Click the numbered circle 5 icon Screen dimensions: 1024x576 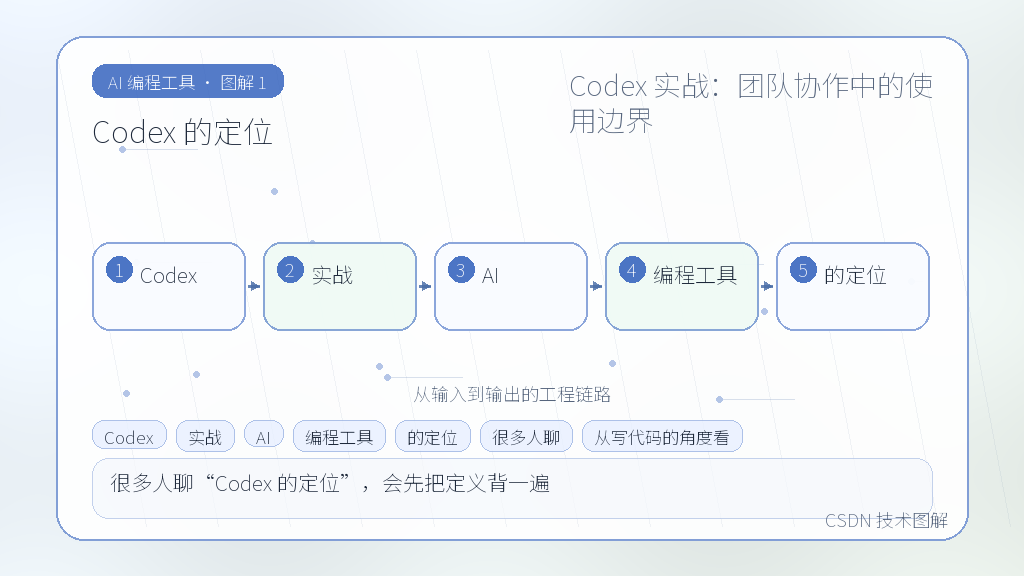pos(803,270)
